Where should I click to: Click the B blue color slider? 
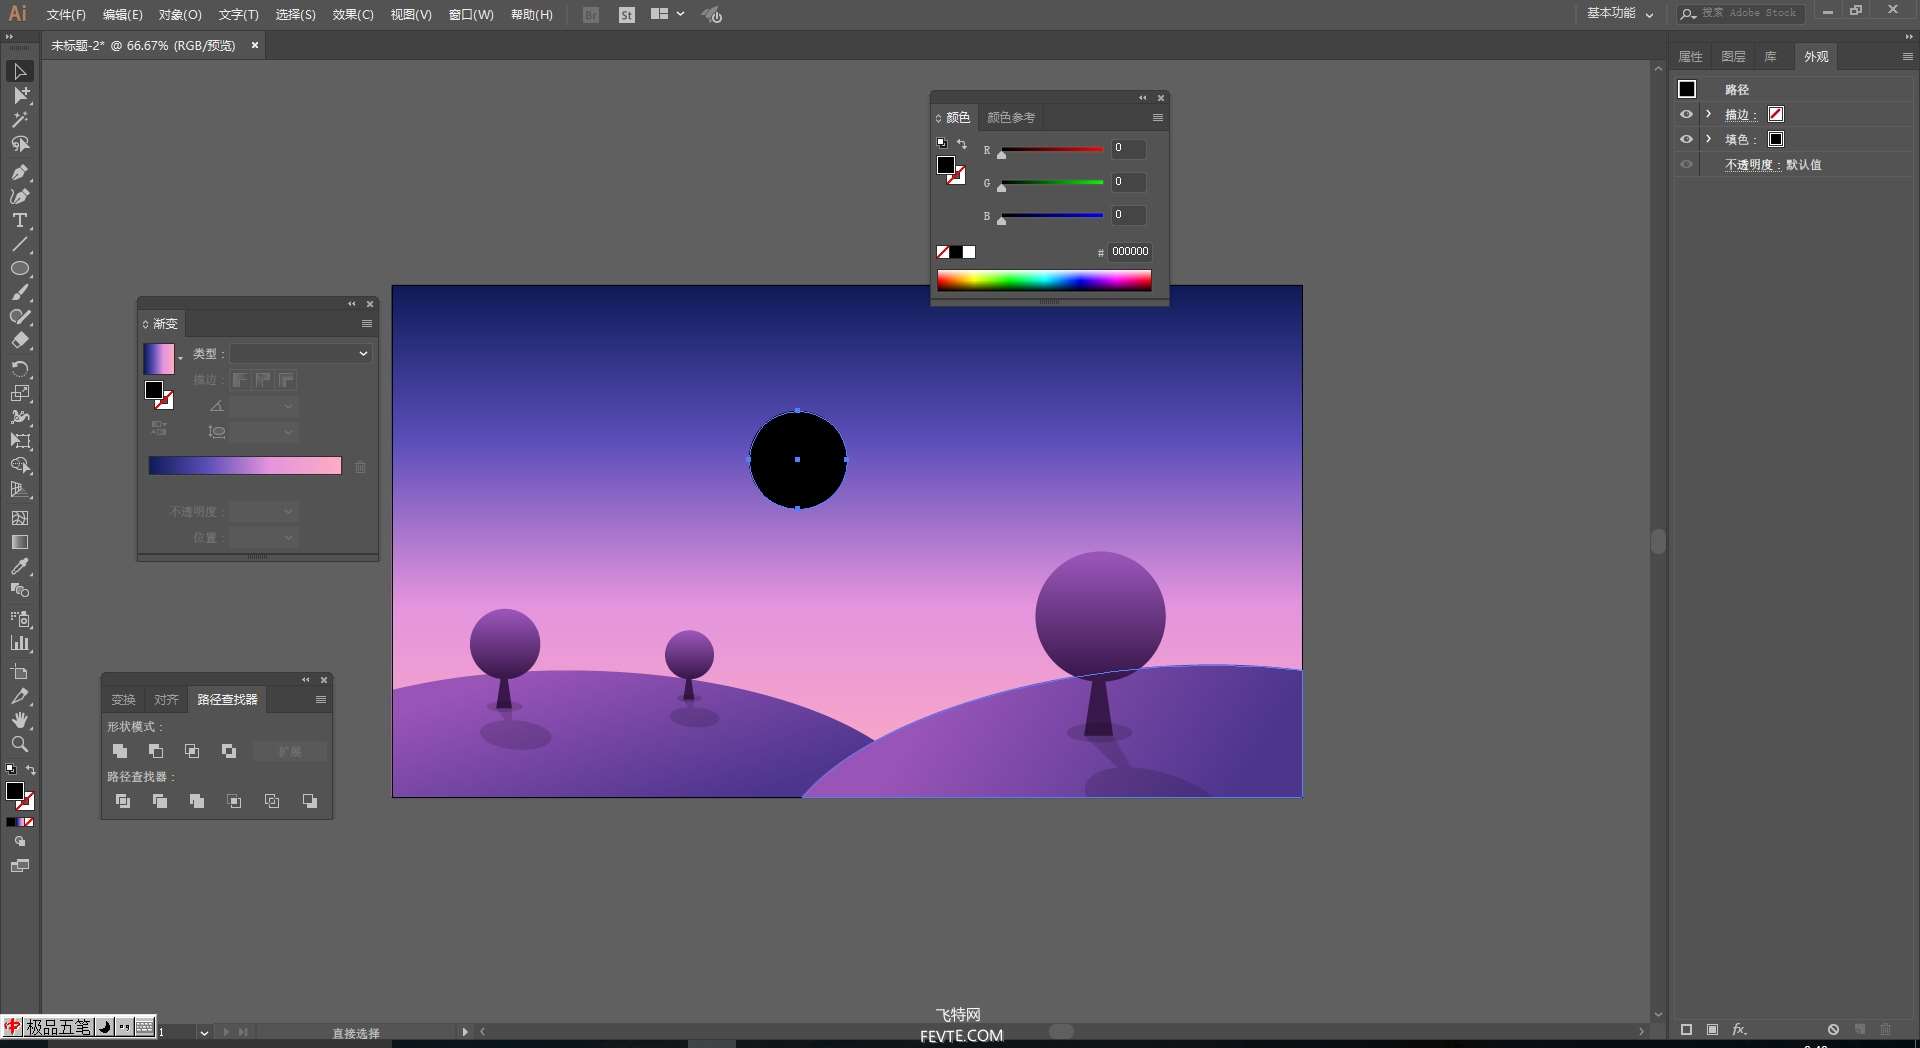pyautogui.click(x=1052, y=216)
